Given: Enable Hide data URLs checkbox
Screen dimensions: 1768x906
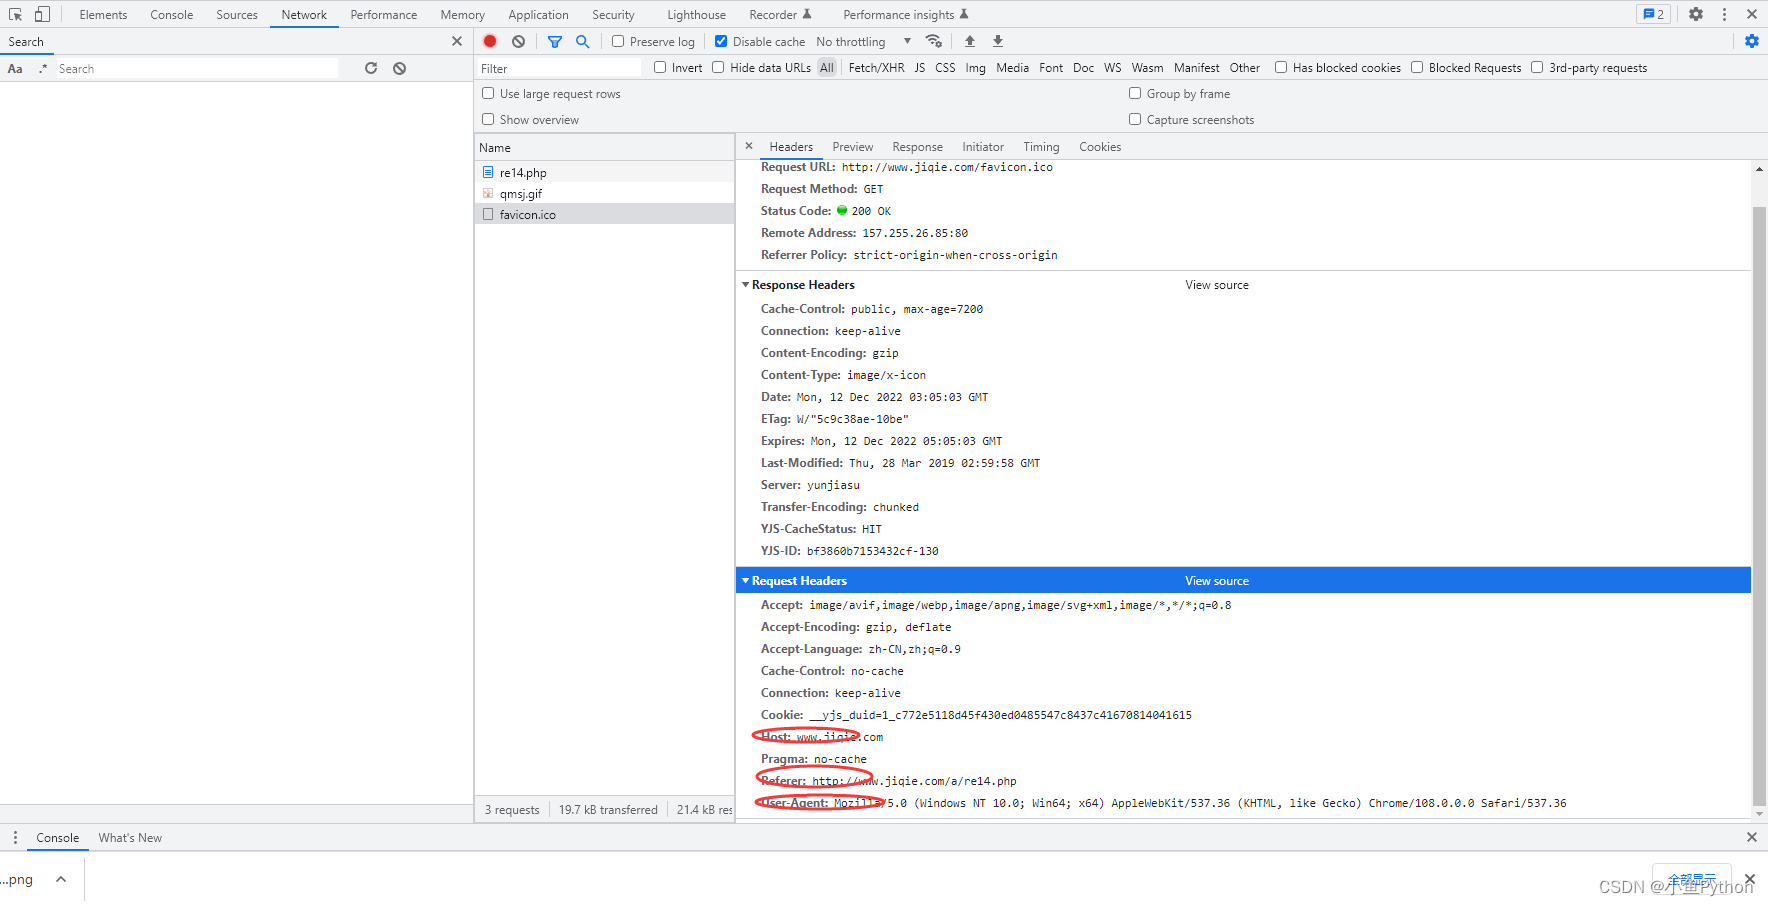Looking at the screenshot, I should point(718,67).
